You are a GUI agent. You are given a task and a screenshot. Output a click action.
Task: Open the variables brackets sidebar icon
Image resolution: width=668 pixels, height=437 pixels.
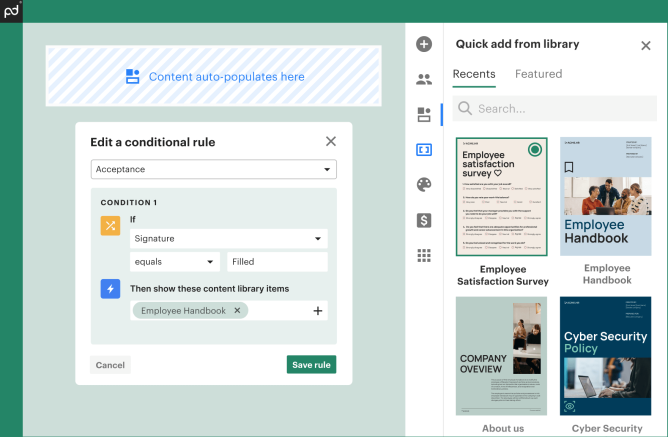tap(424, 150)
